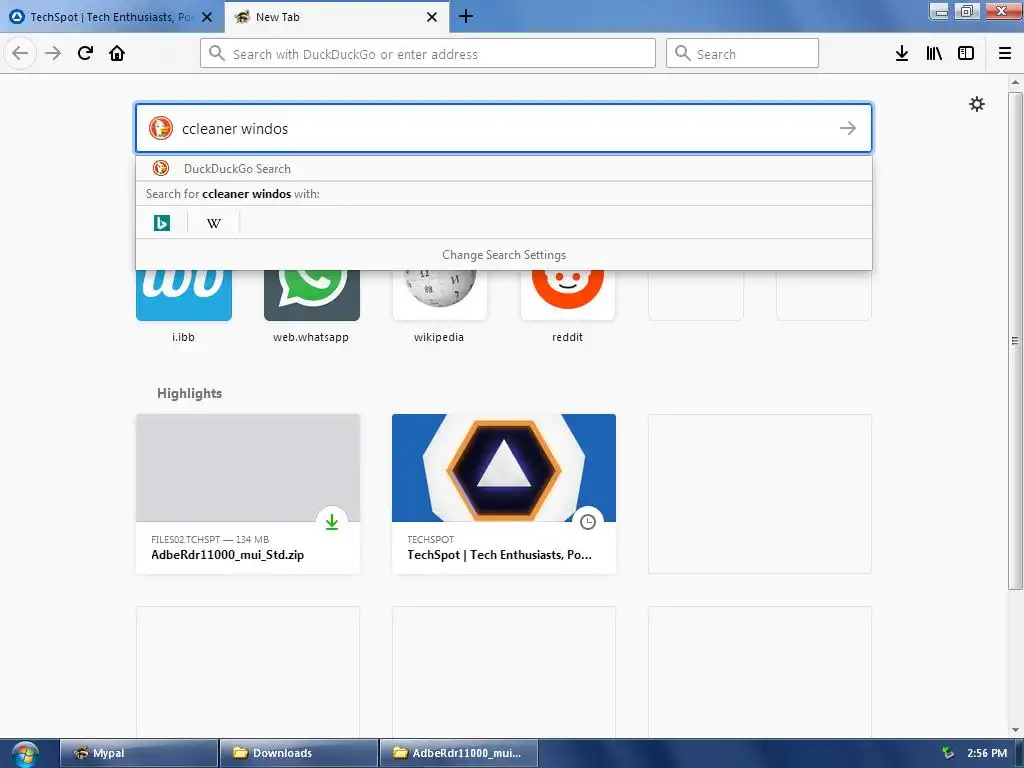Click the Highlights section heading

coord(189,393)
